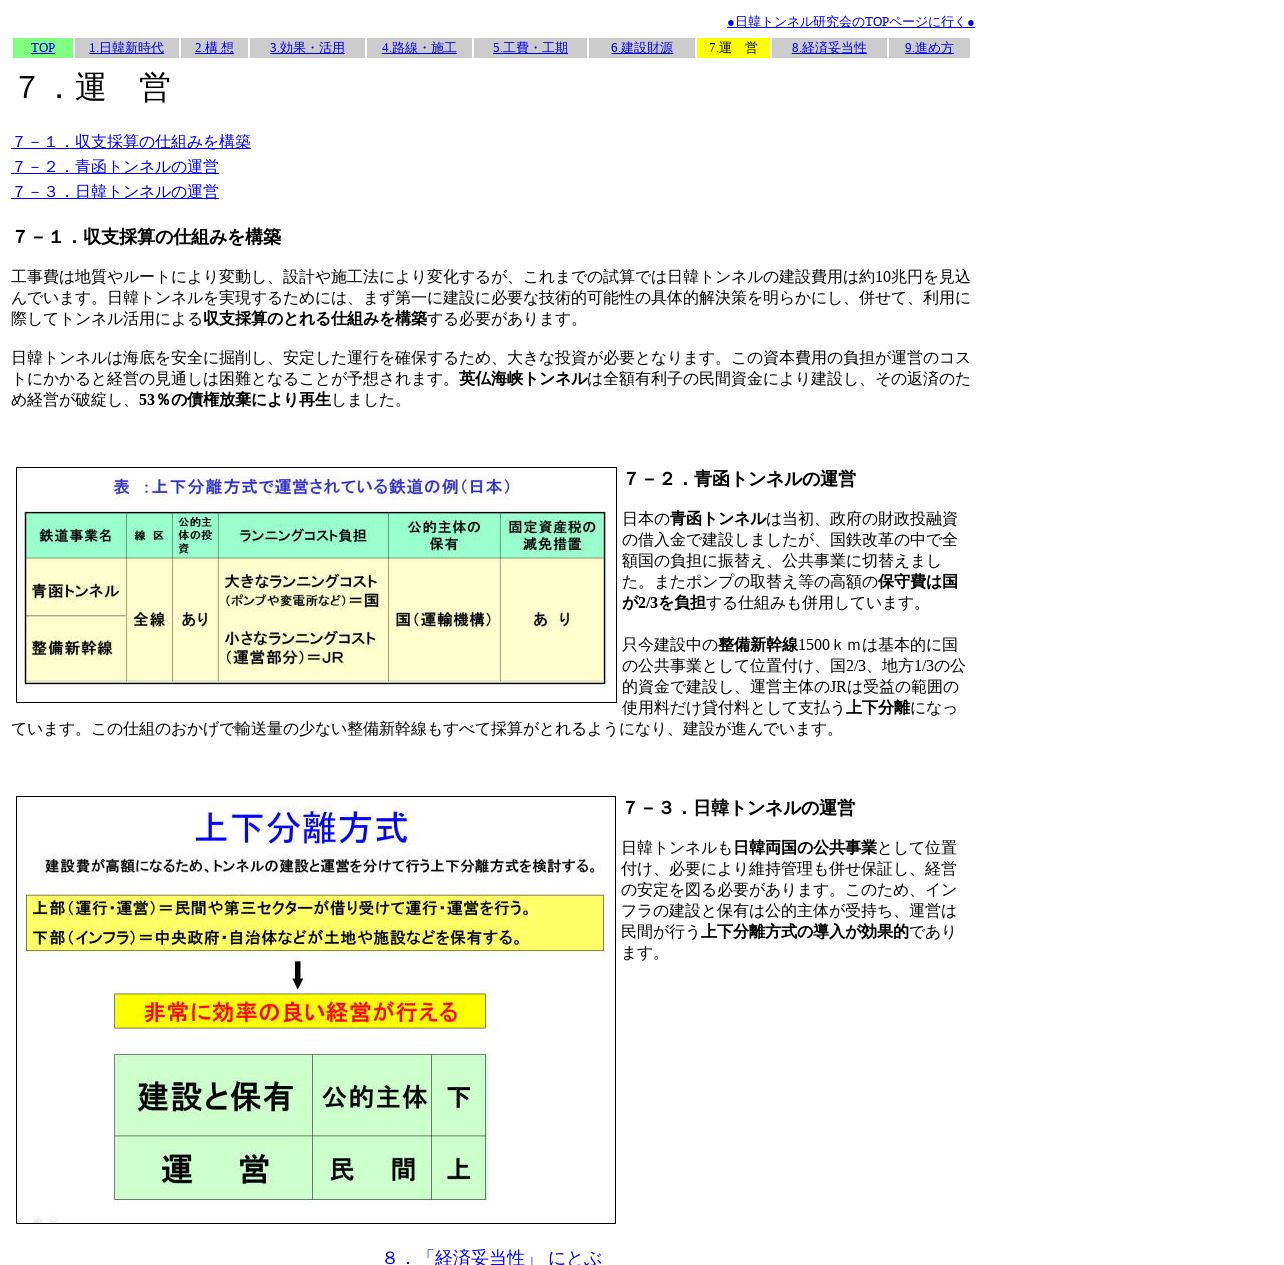Click the bold text 日韓両国の公共事業
Viewport: 1284px width, 1265px height.
point(805,848)
